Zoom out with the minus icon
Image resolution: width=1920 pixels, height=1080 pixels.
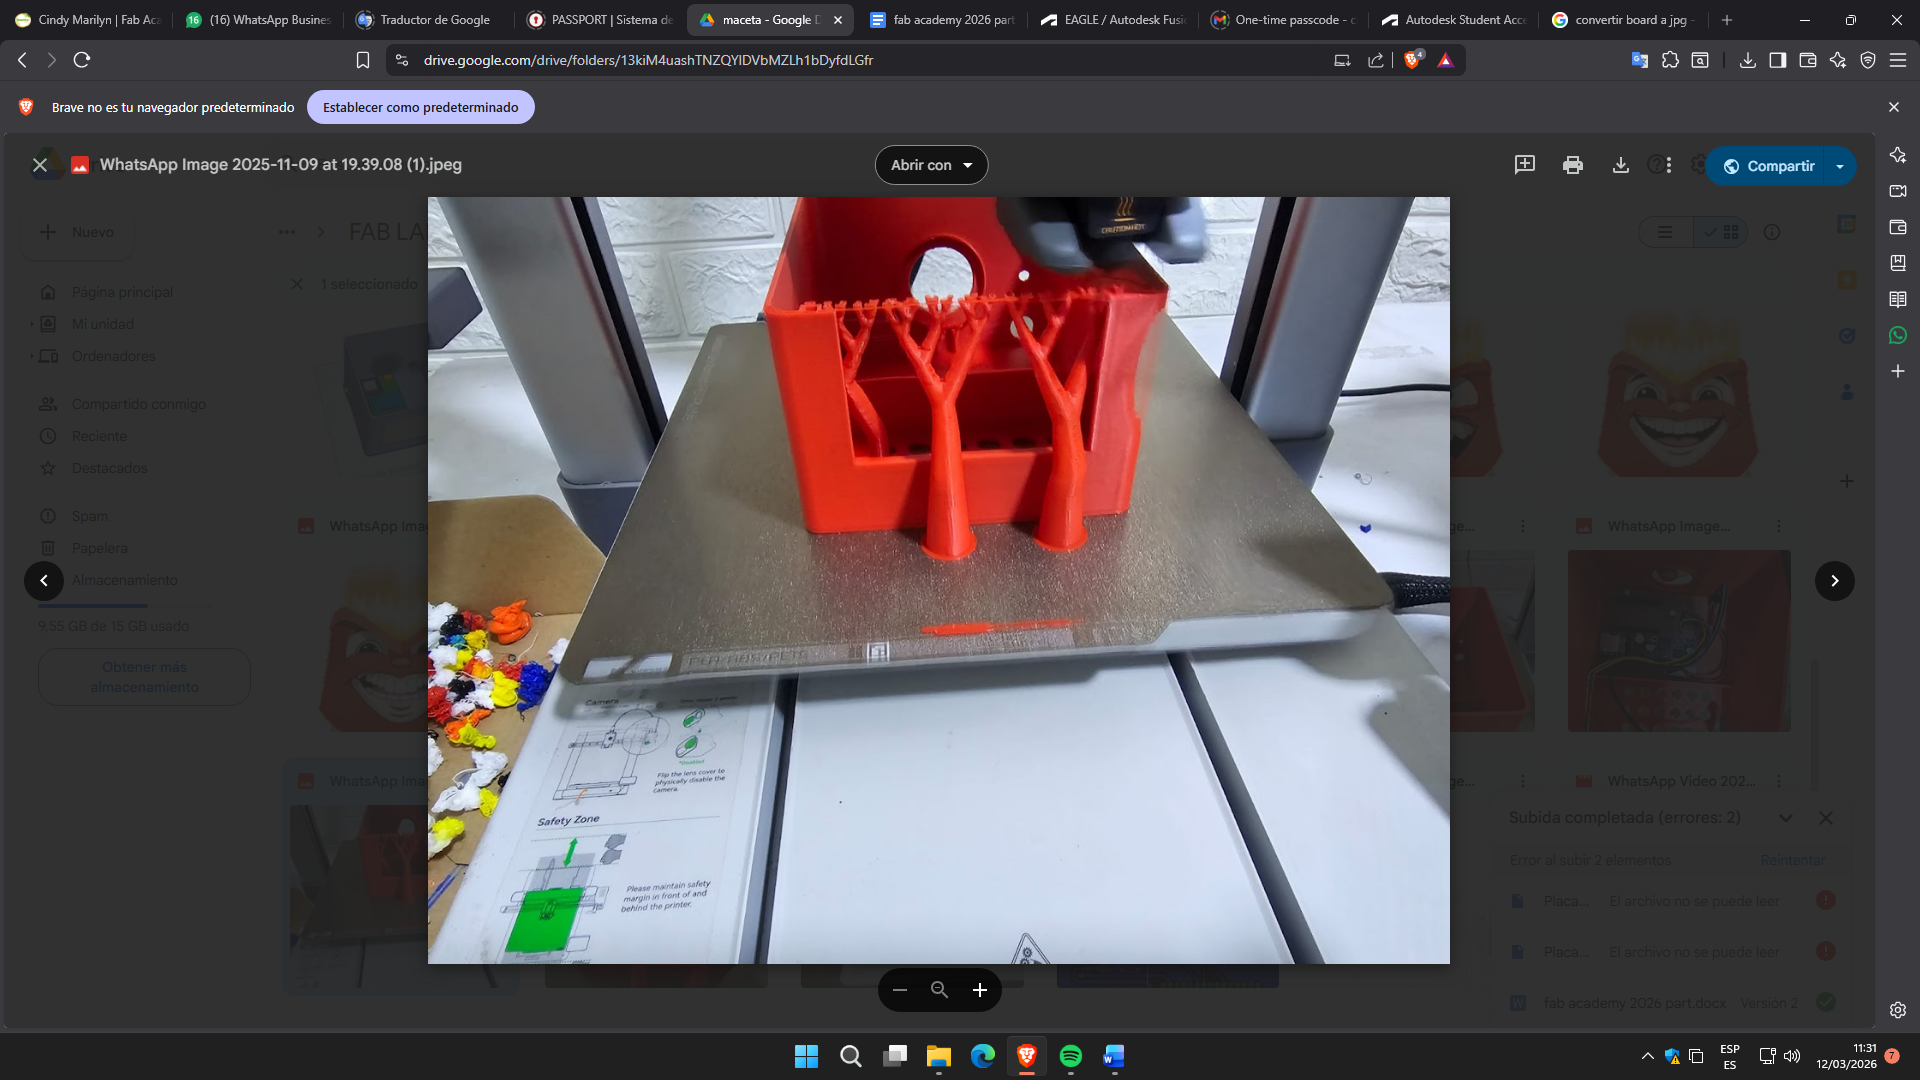point(899,990)
